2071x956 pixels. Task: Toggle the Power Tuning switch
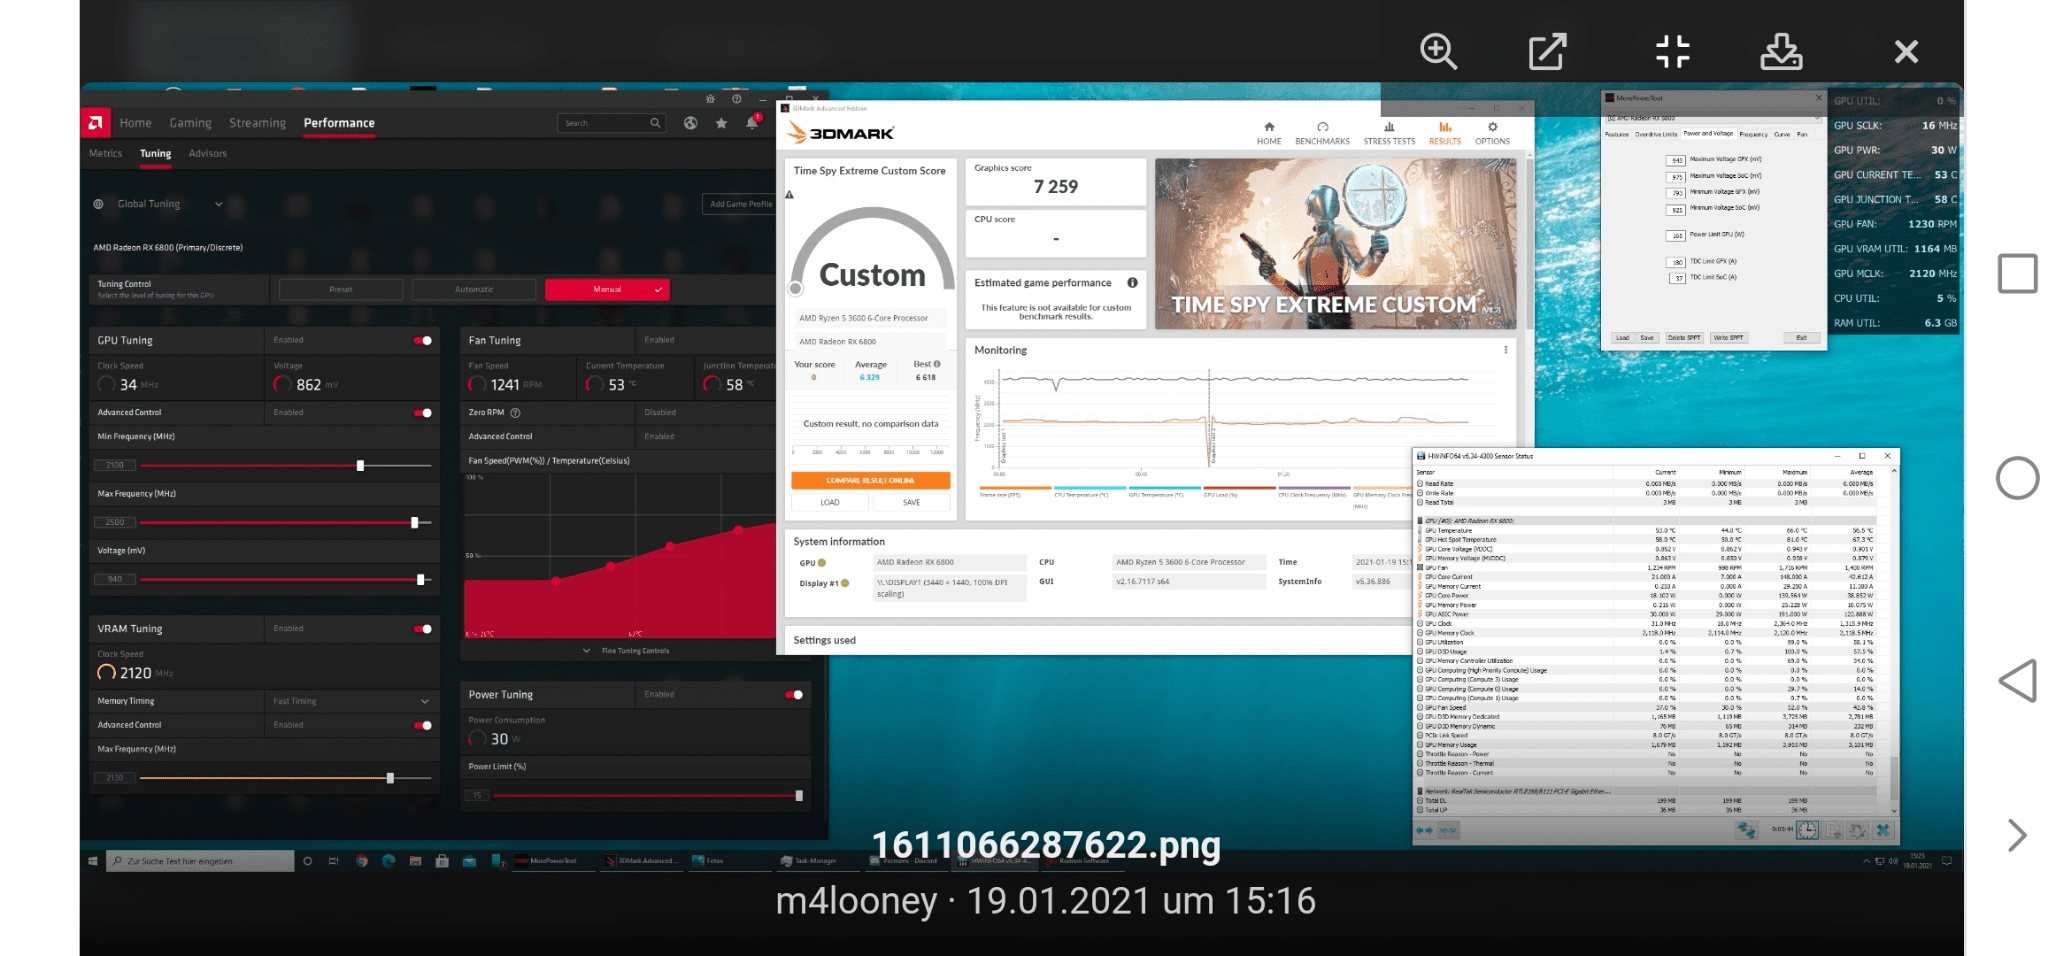tap(794, 695)
